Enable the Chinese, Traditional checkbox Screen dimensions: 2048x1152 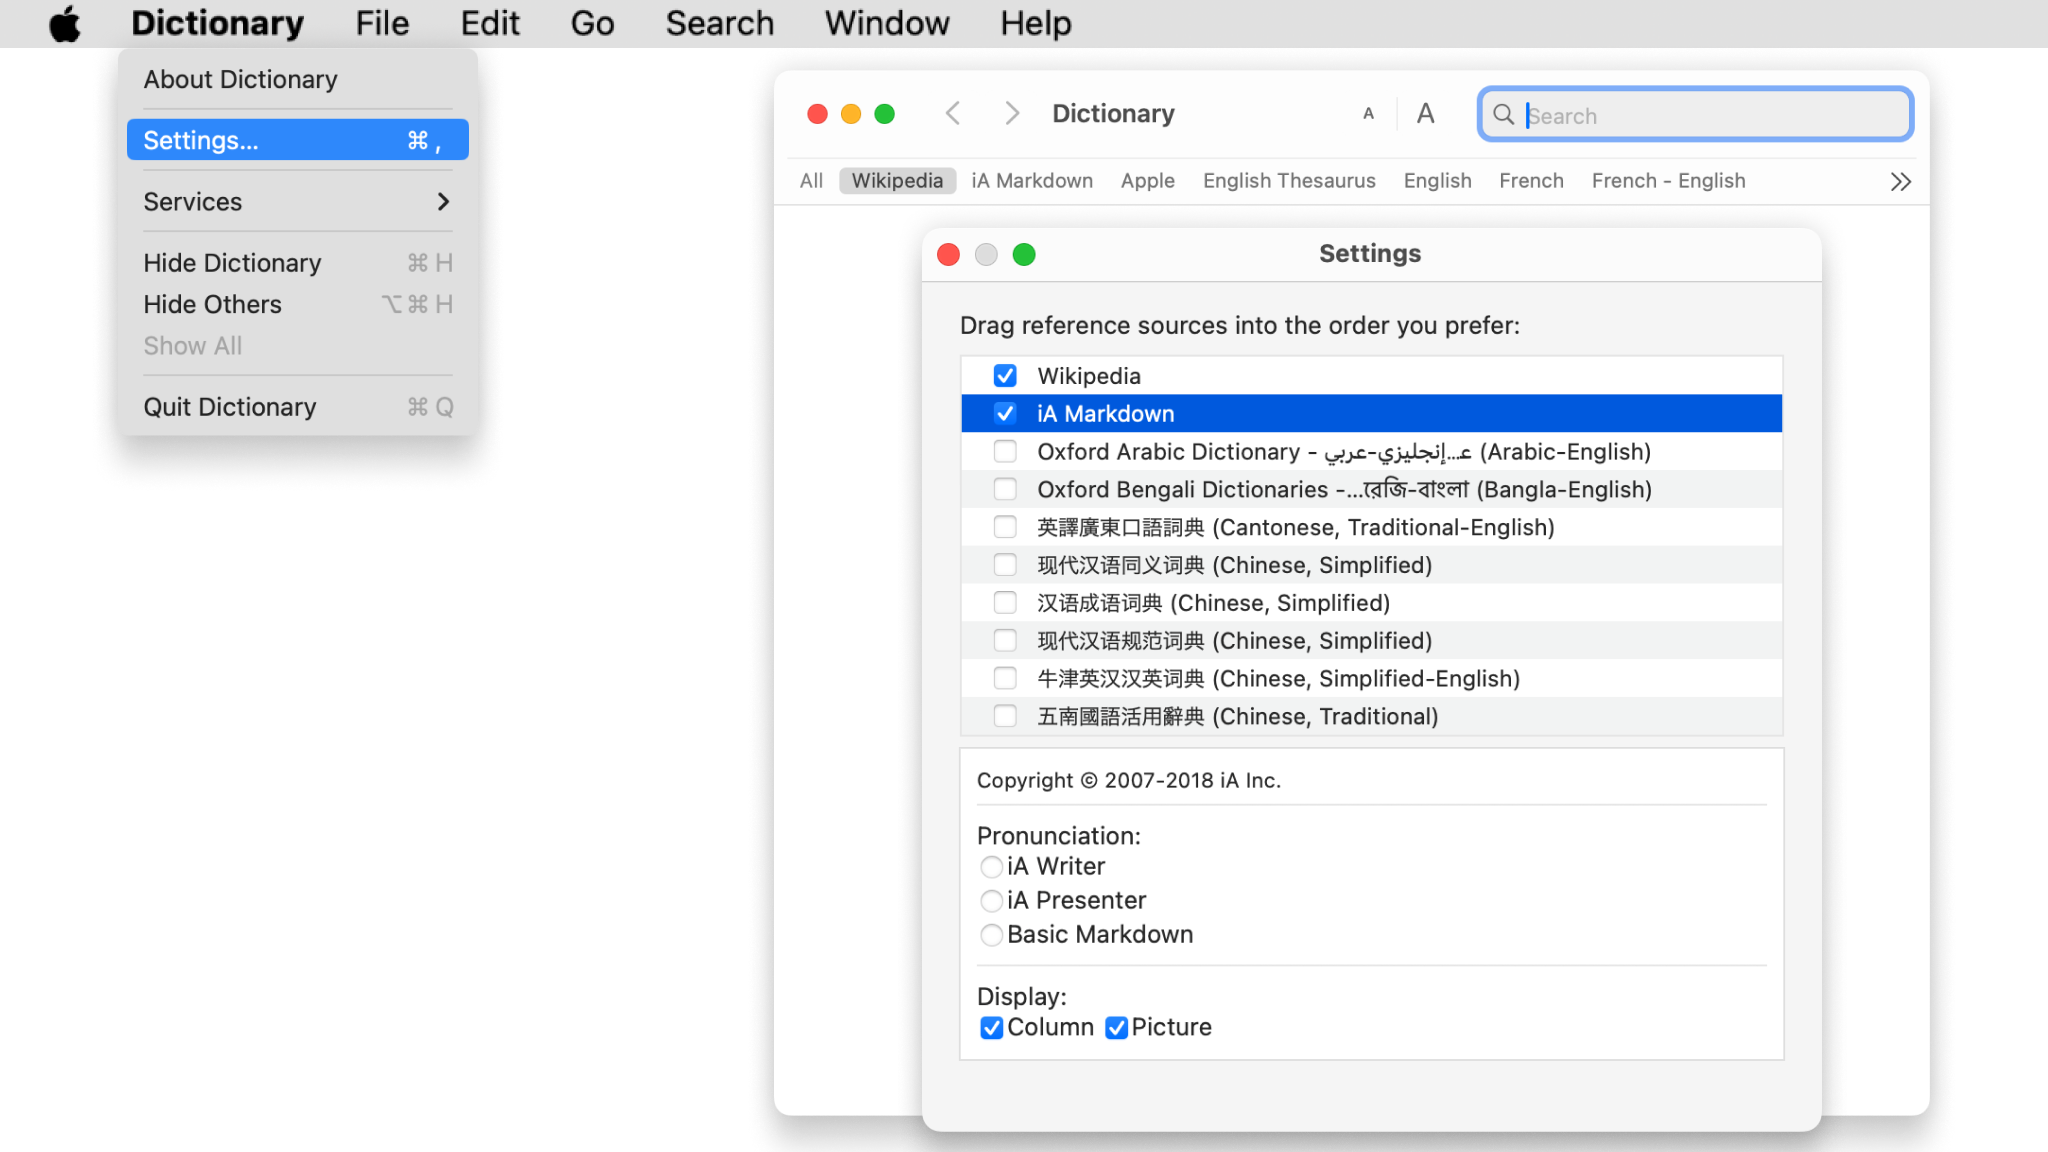click(x=1005, y=717)
